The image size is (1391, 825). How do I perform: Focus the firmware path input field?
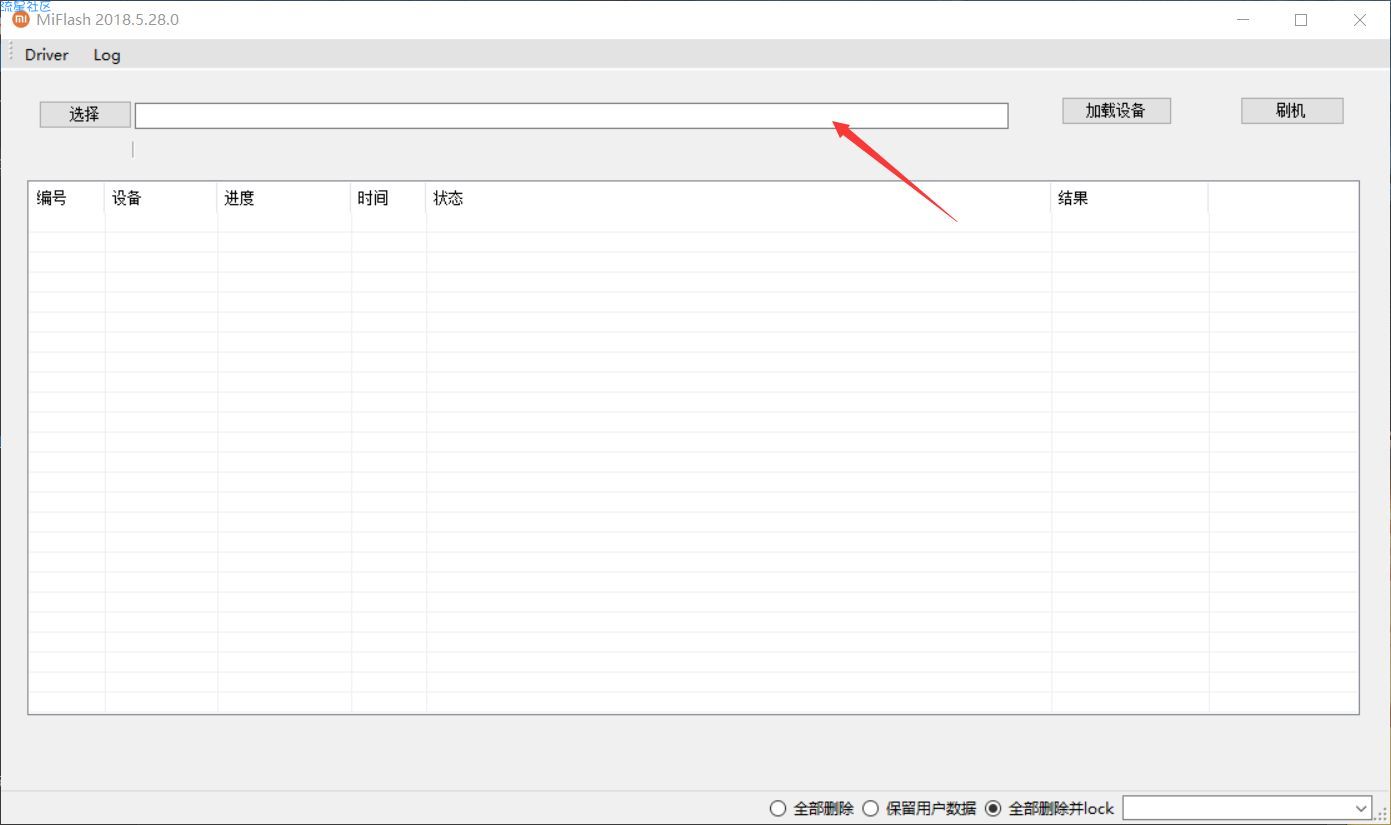571,116
